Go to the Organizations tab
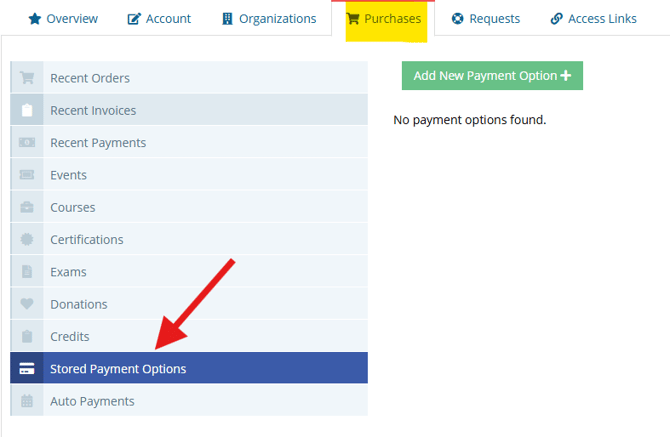This screenshot has height=437, width=670. (x=268, y=19)
